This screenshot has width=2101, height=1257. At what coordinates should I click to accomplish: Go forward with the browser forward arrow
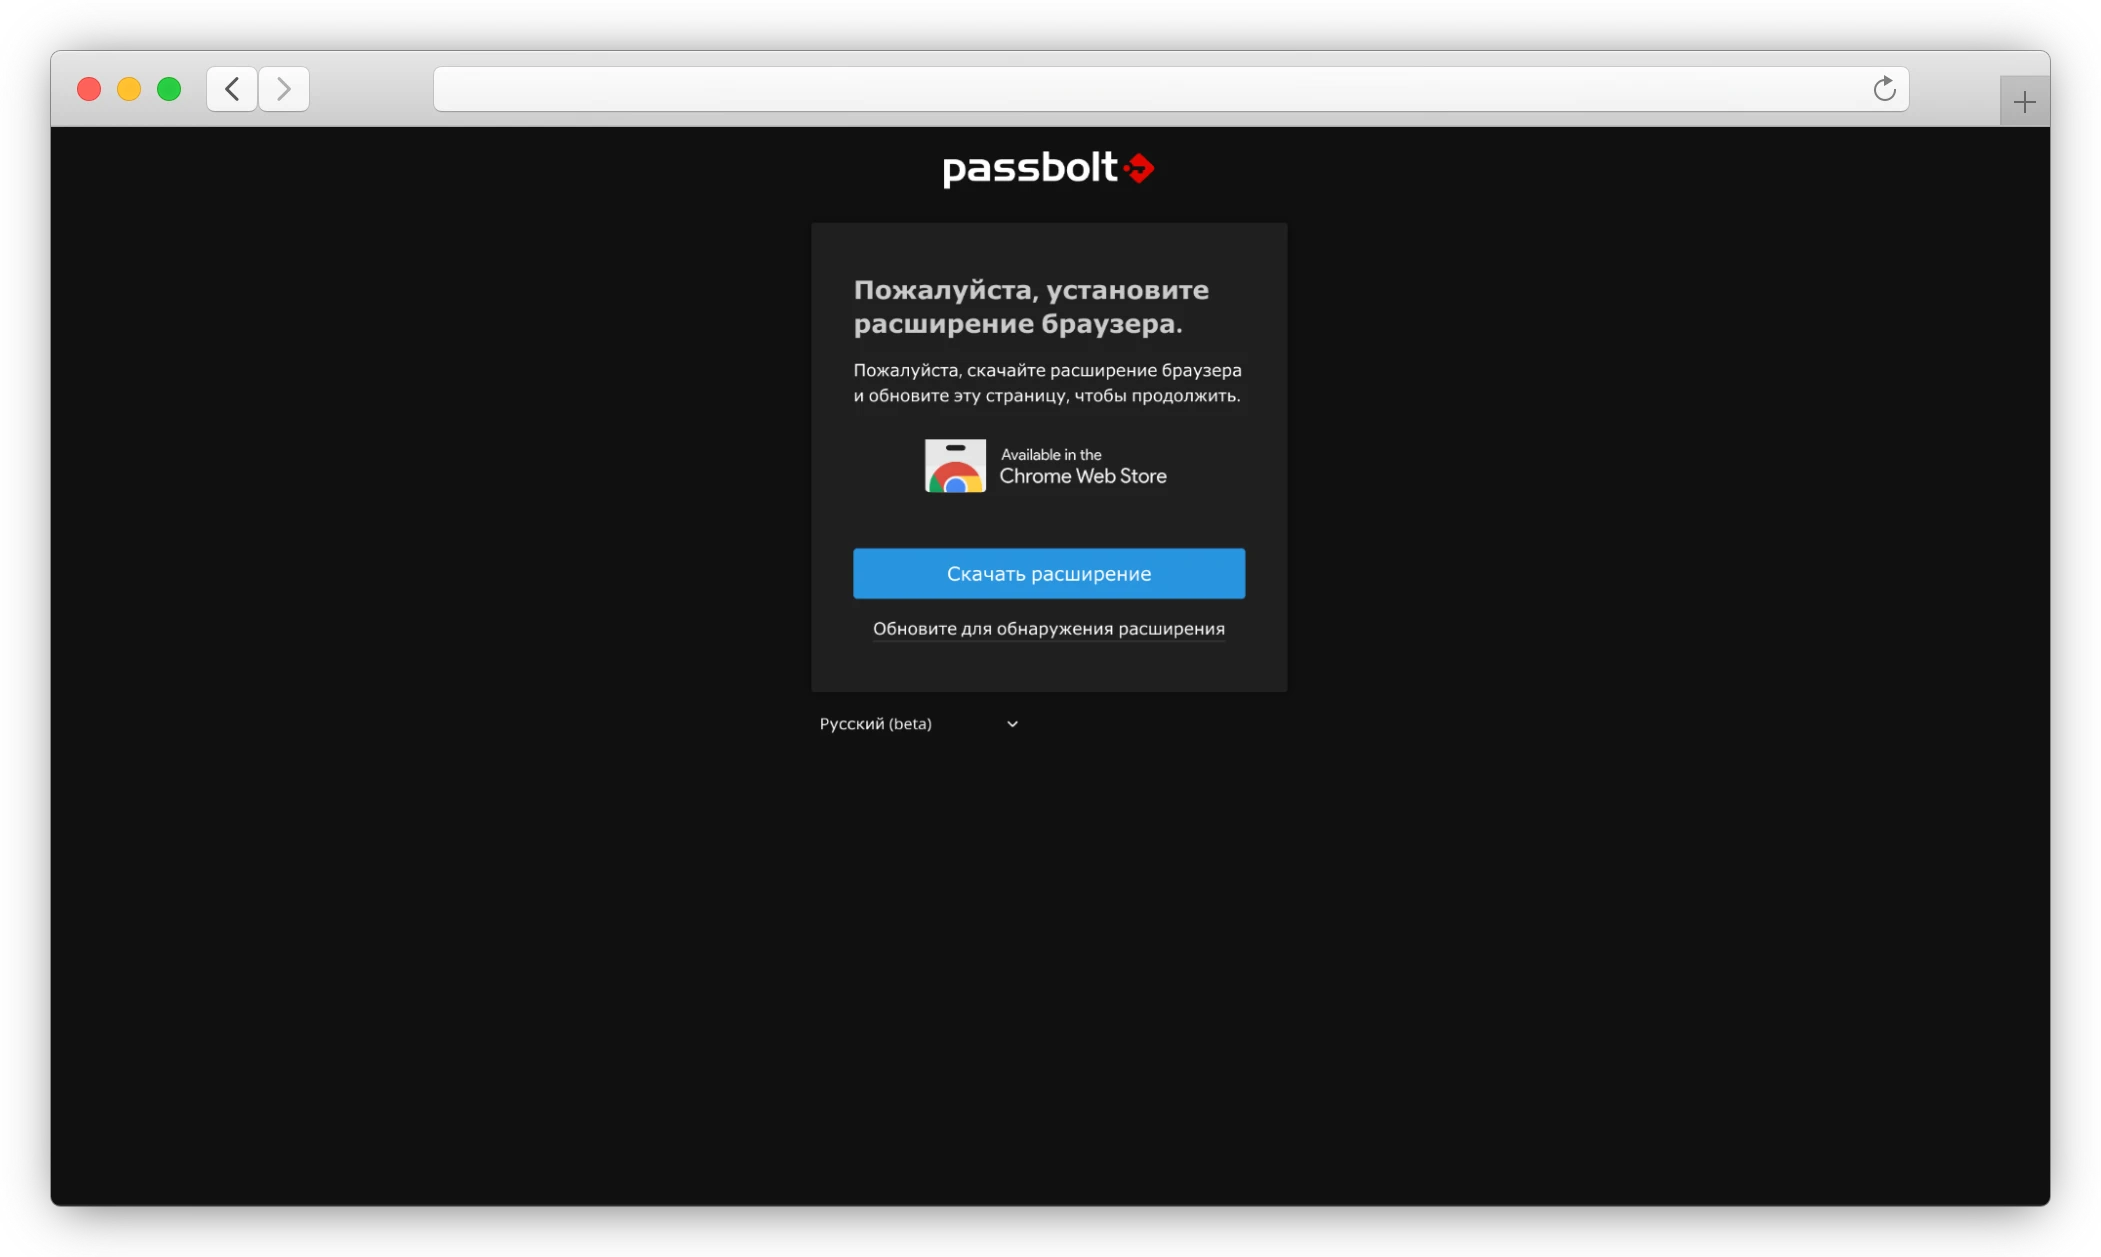284,89
